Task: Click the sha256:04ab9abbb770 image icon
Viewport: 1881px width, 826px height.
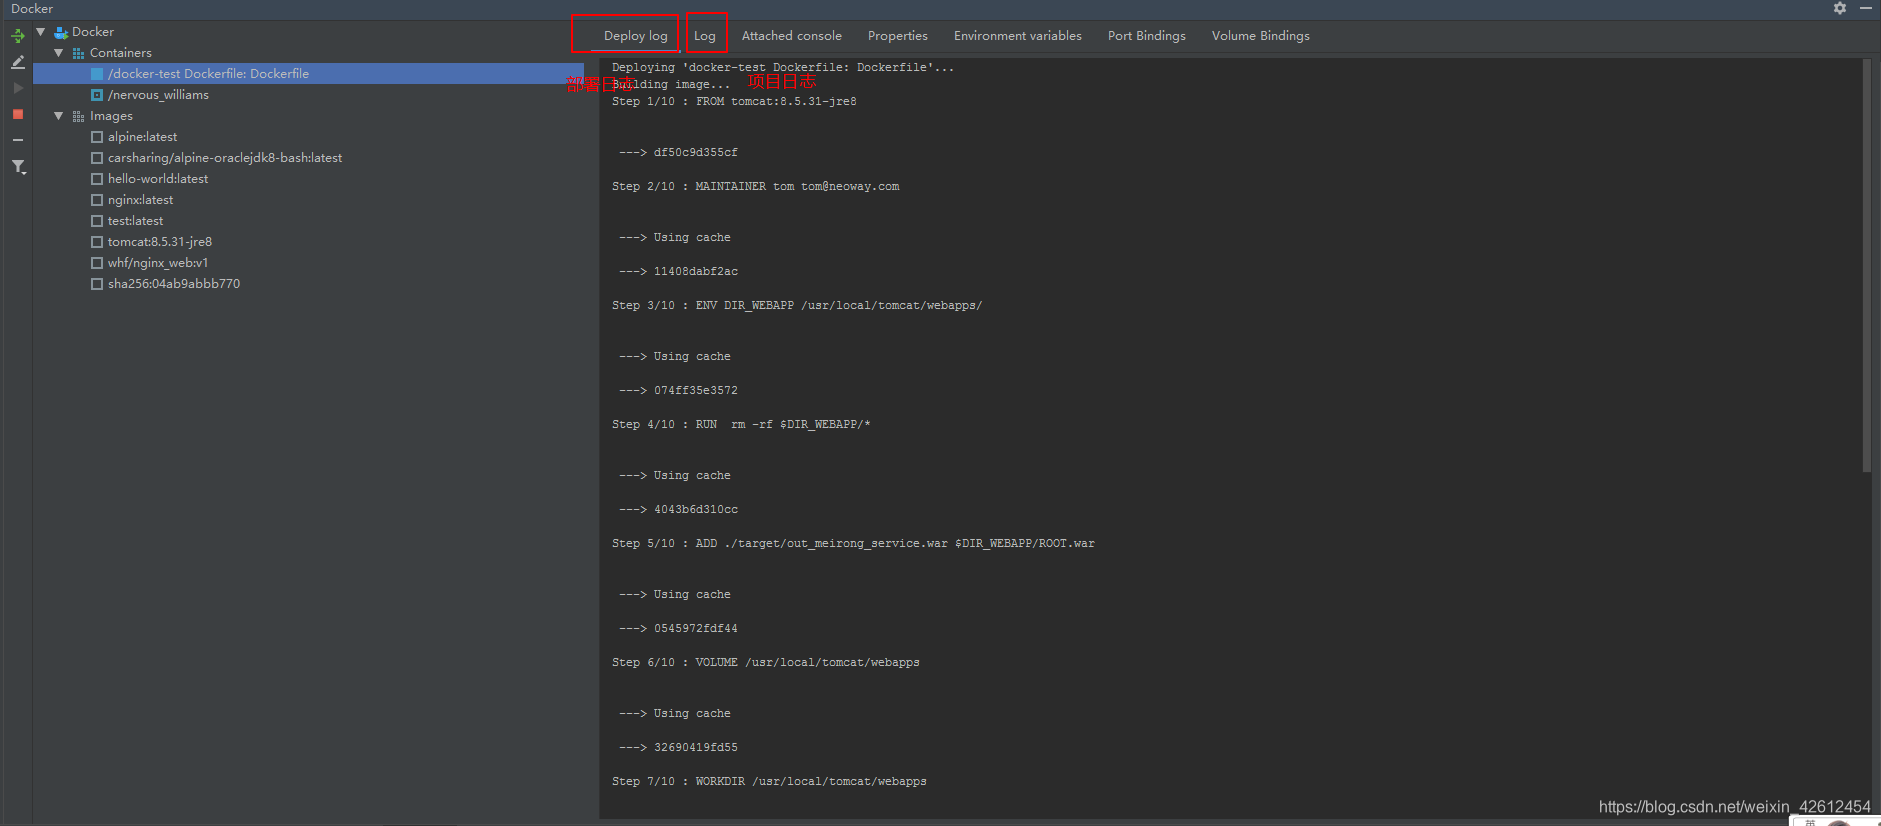Action: point(97,284)
